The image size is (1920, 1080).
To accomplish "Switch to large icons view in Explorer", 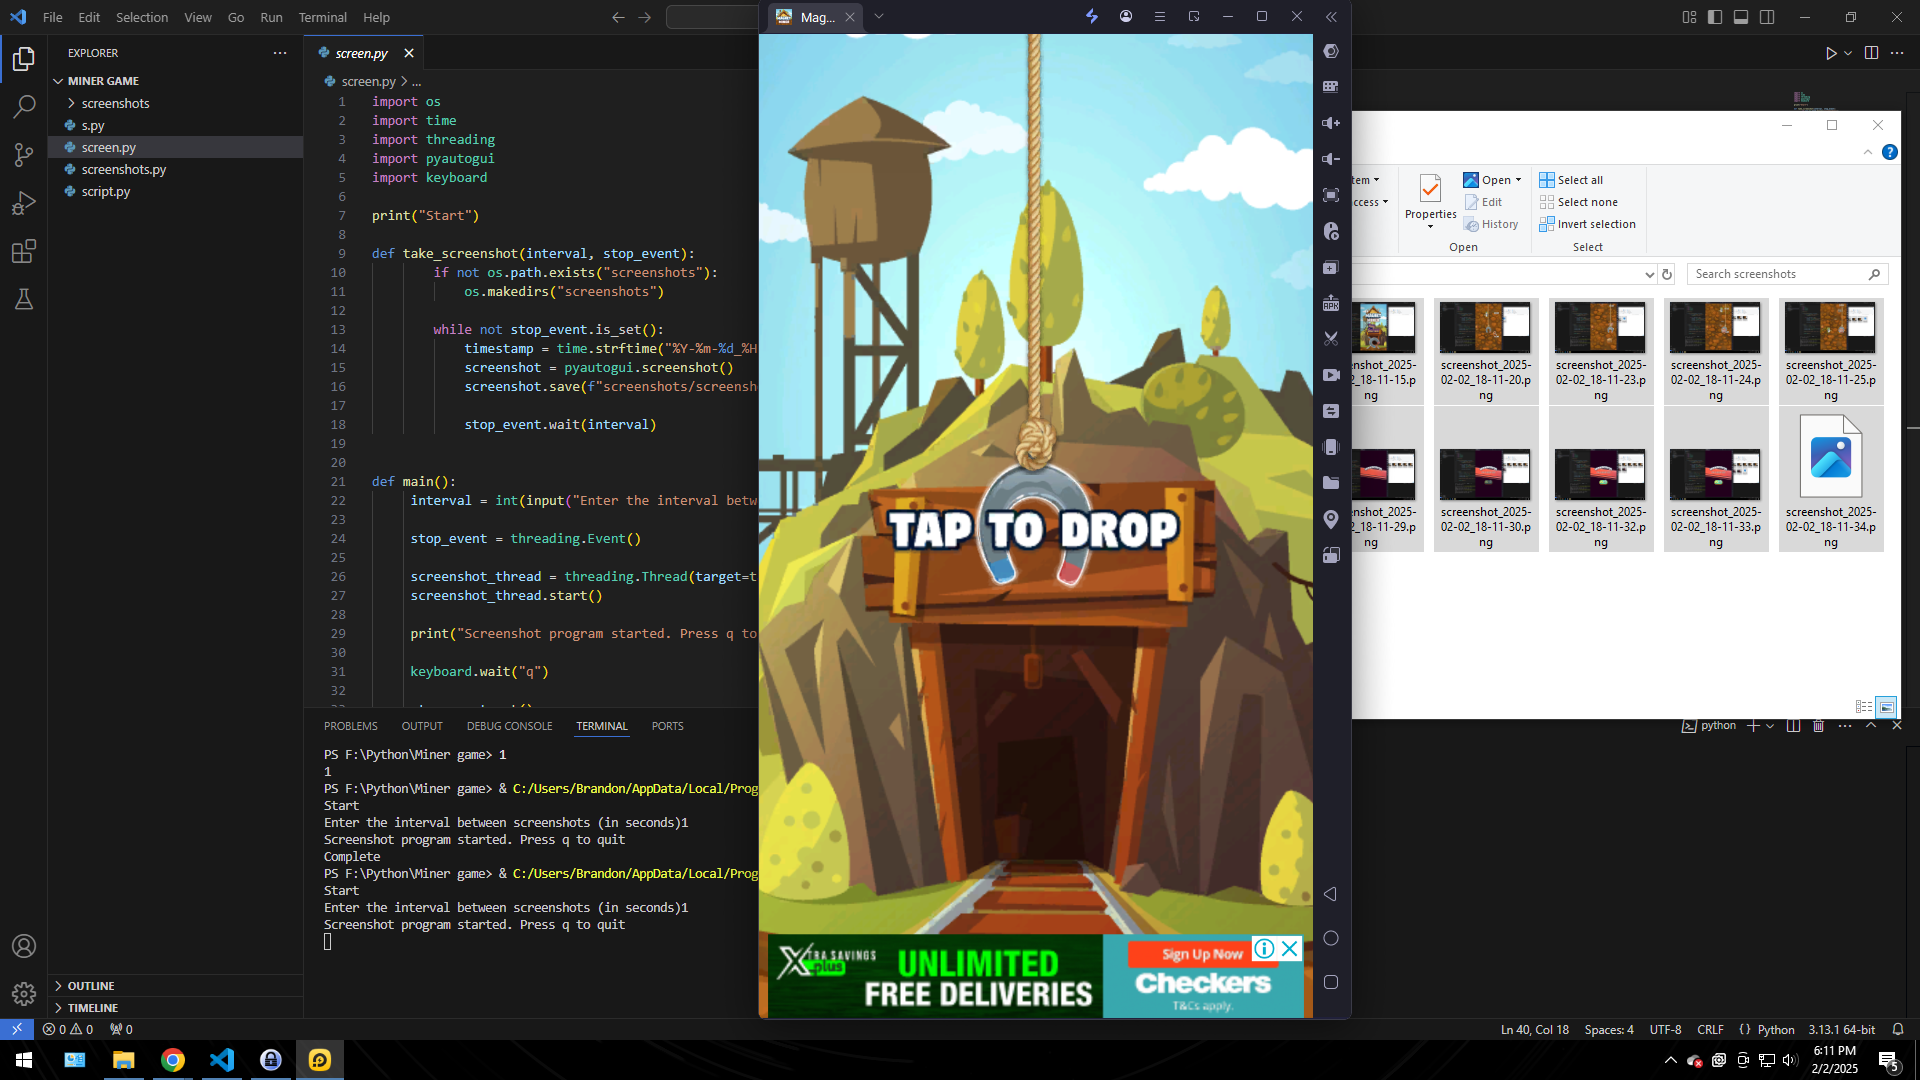I will pos(1886,707).
